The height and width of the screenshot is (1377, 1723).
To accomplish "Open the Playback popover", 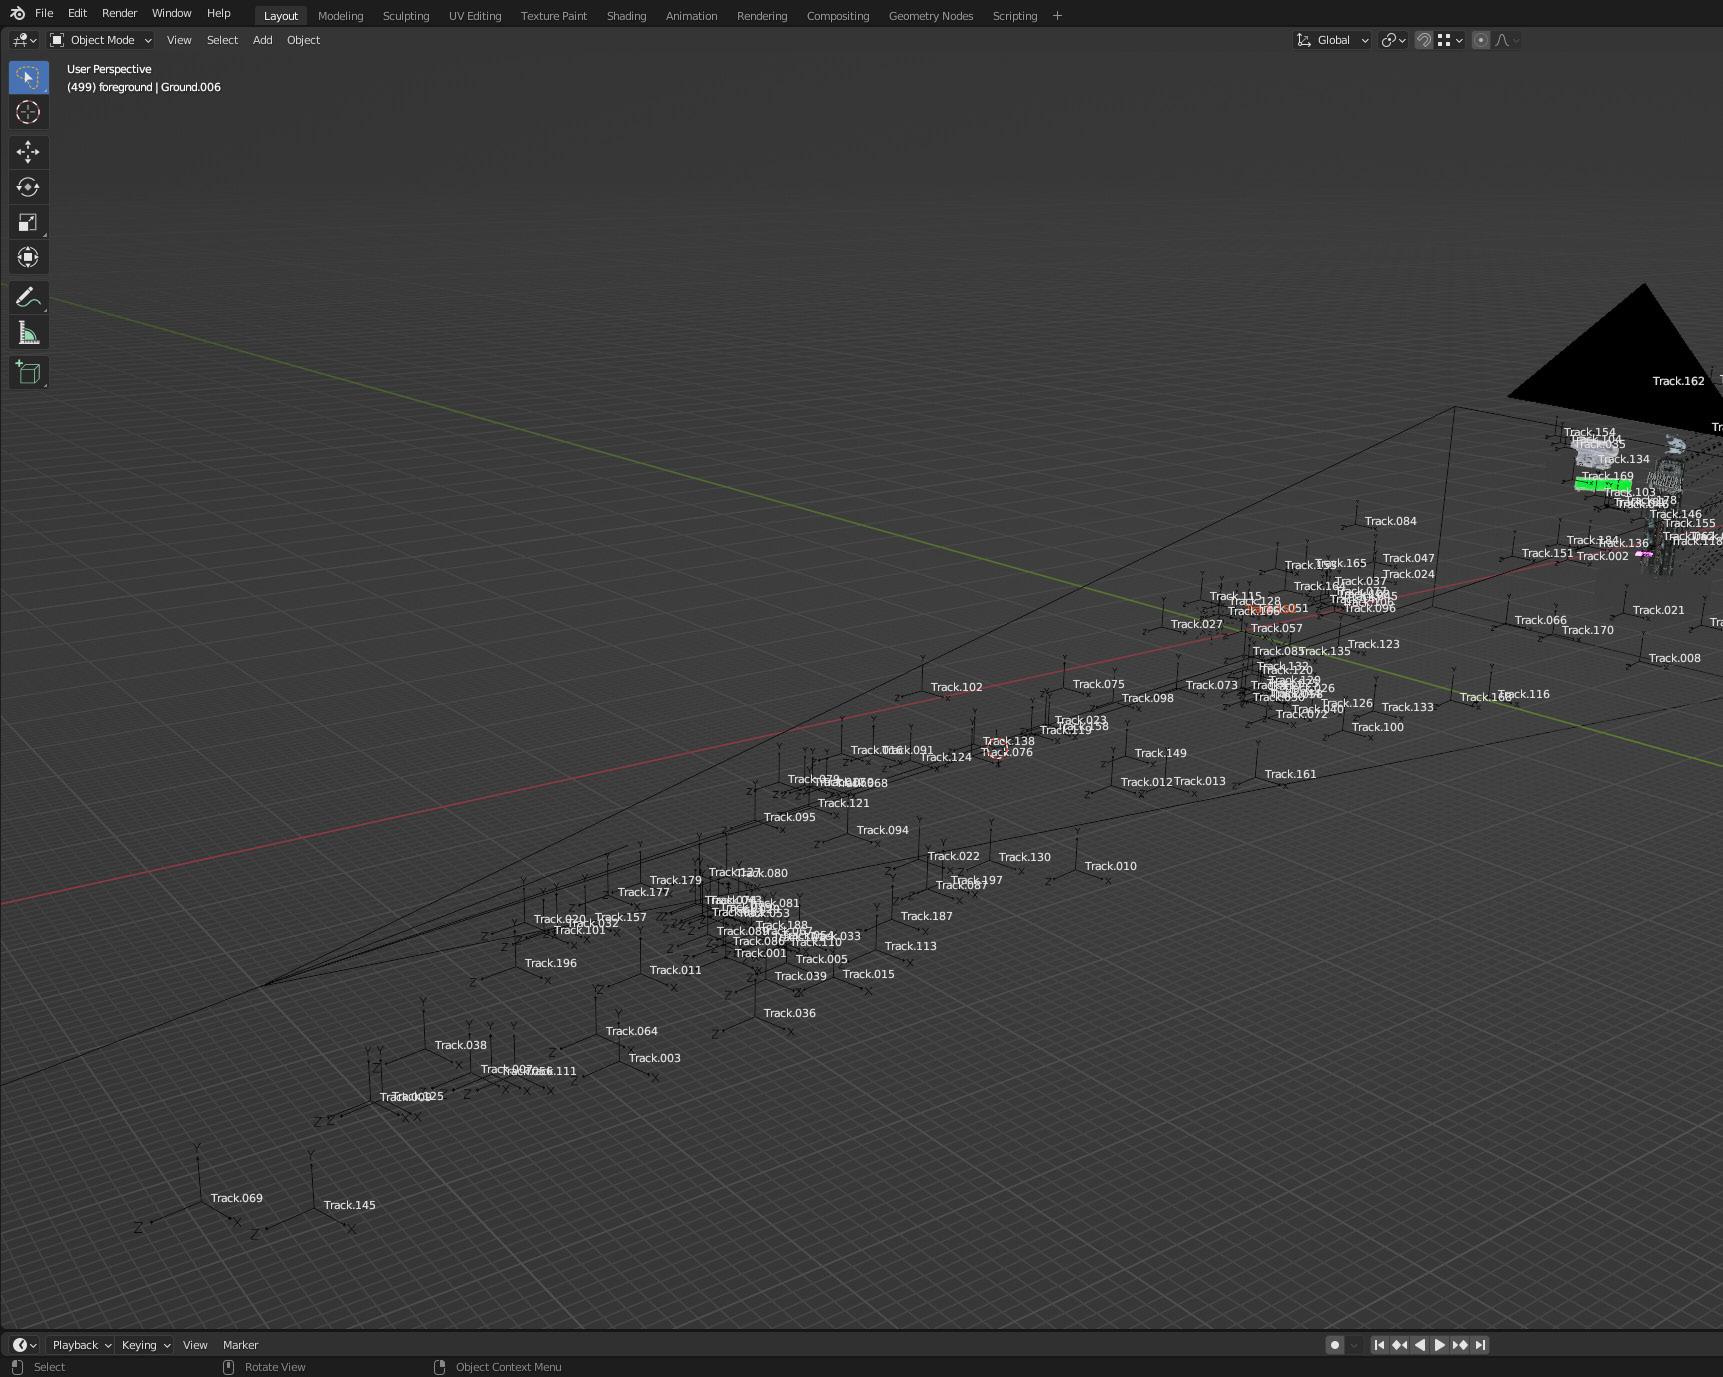I will (x=81, y=1345).
